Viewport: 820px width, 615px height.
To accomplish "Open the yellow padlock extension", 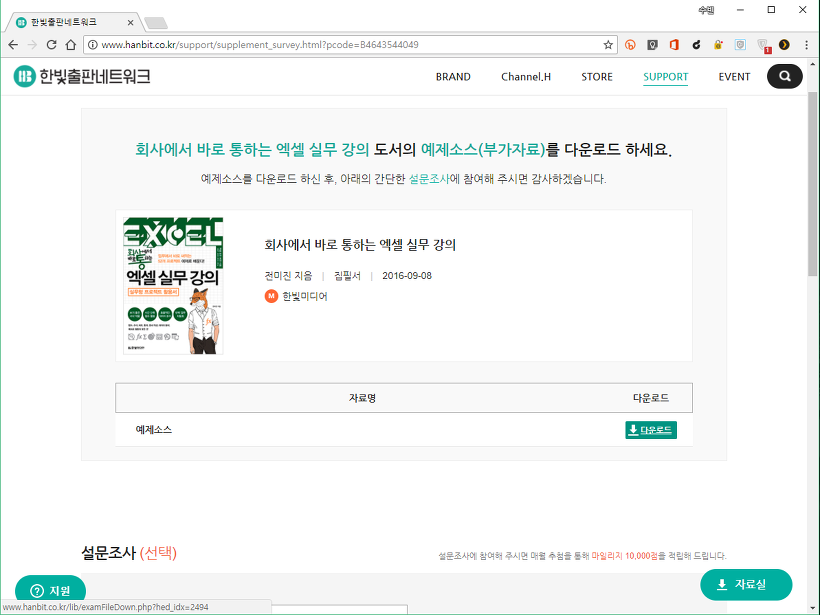I will (718, 45).
